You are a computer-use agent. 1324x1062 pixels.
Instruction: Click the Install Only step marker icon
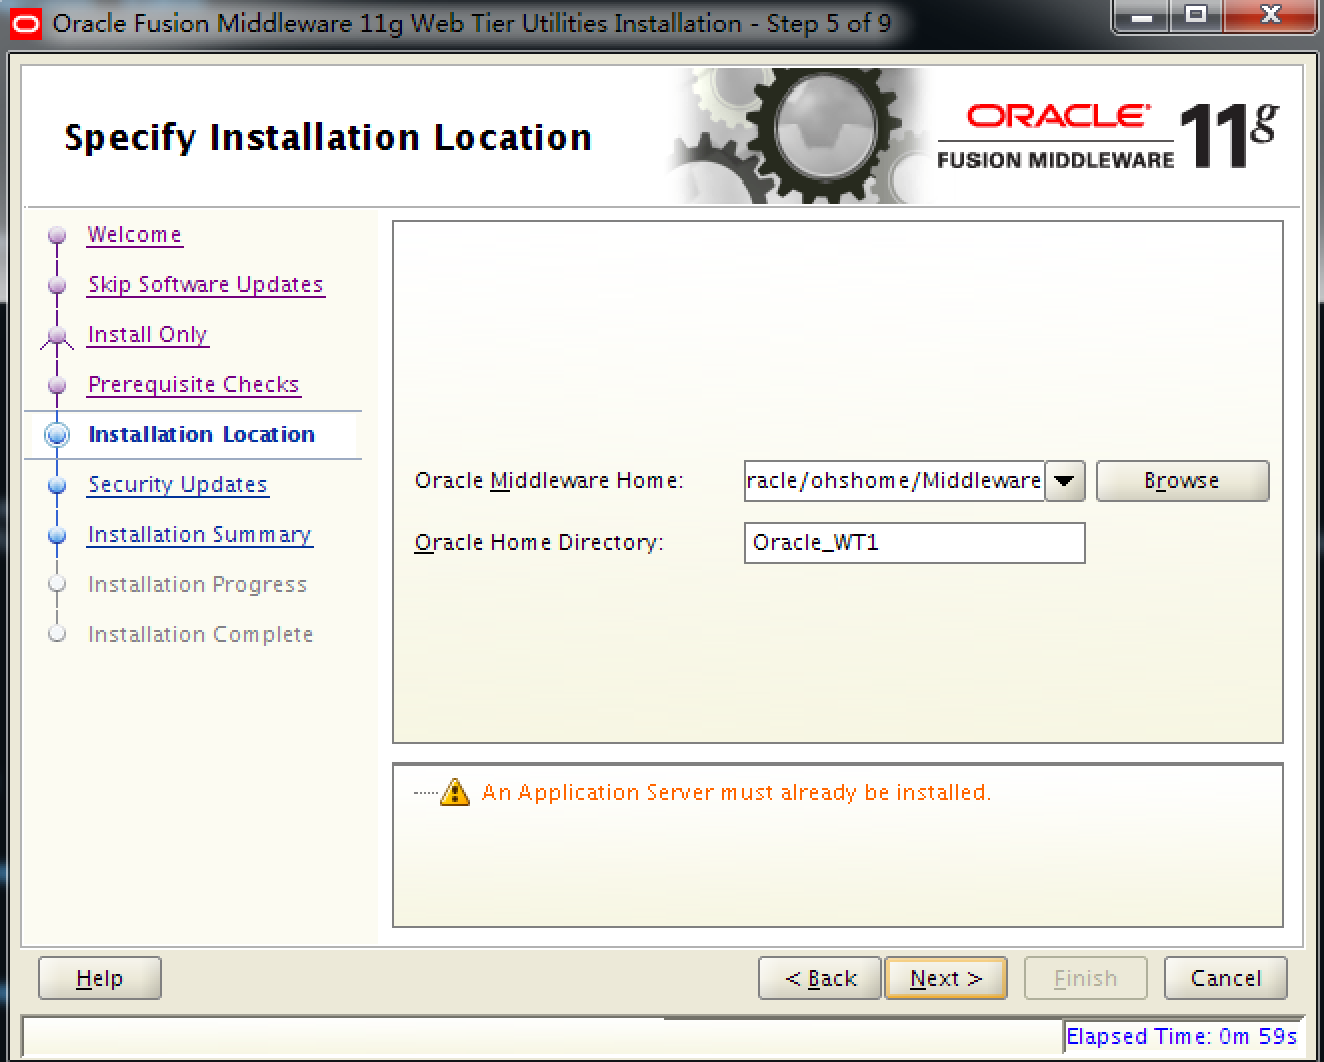click(57, 336)
